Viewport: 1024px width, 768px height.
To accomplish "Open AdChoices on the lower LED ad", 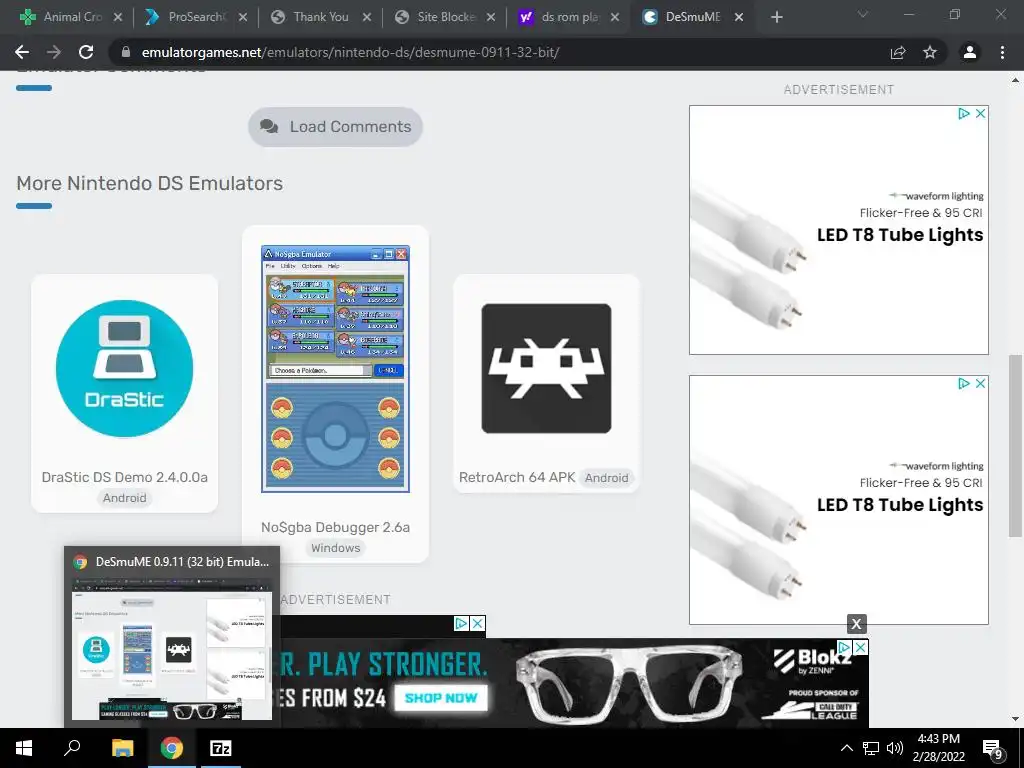I will click(x=964, y=383).
